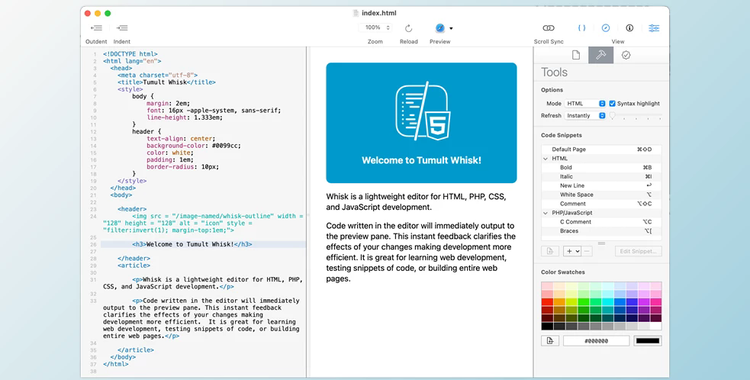This screenshot has height=380, width=750.
Task: Click the curly braces View icon
Action: point(582,28)
